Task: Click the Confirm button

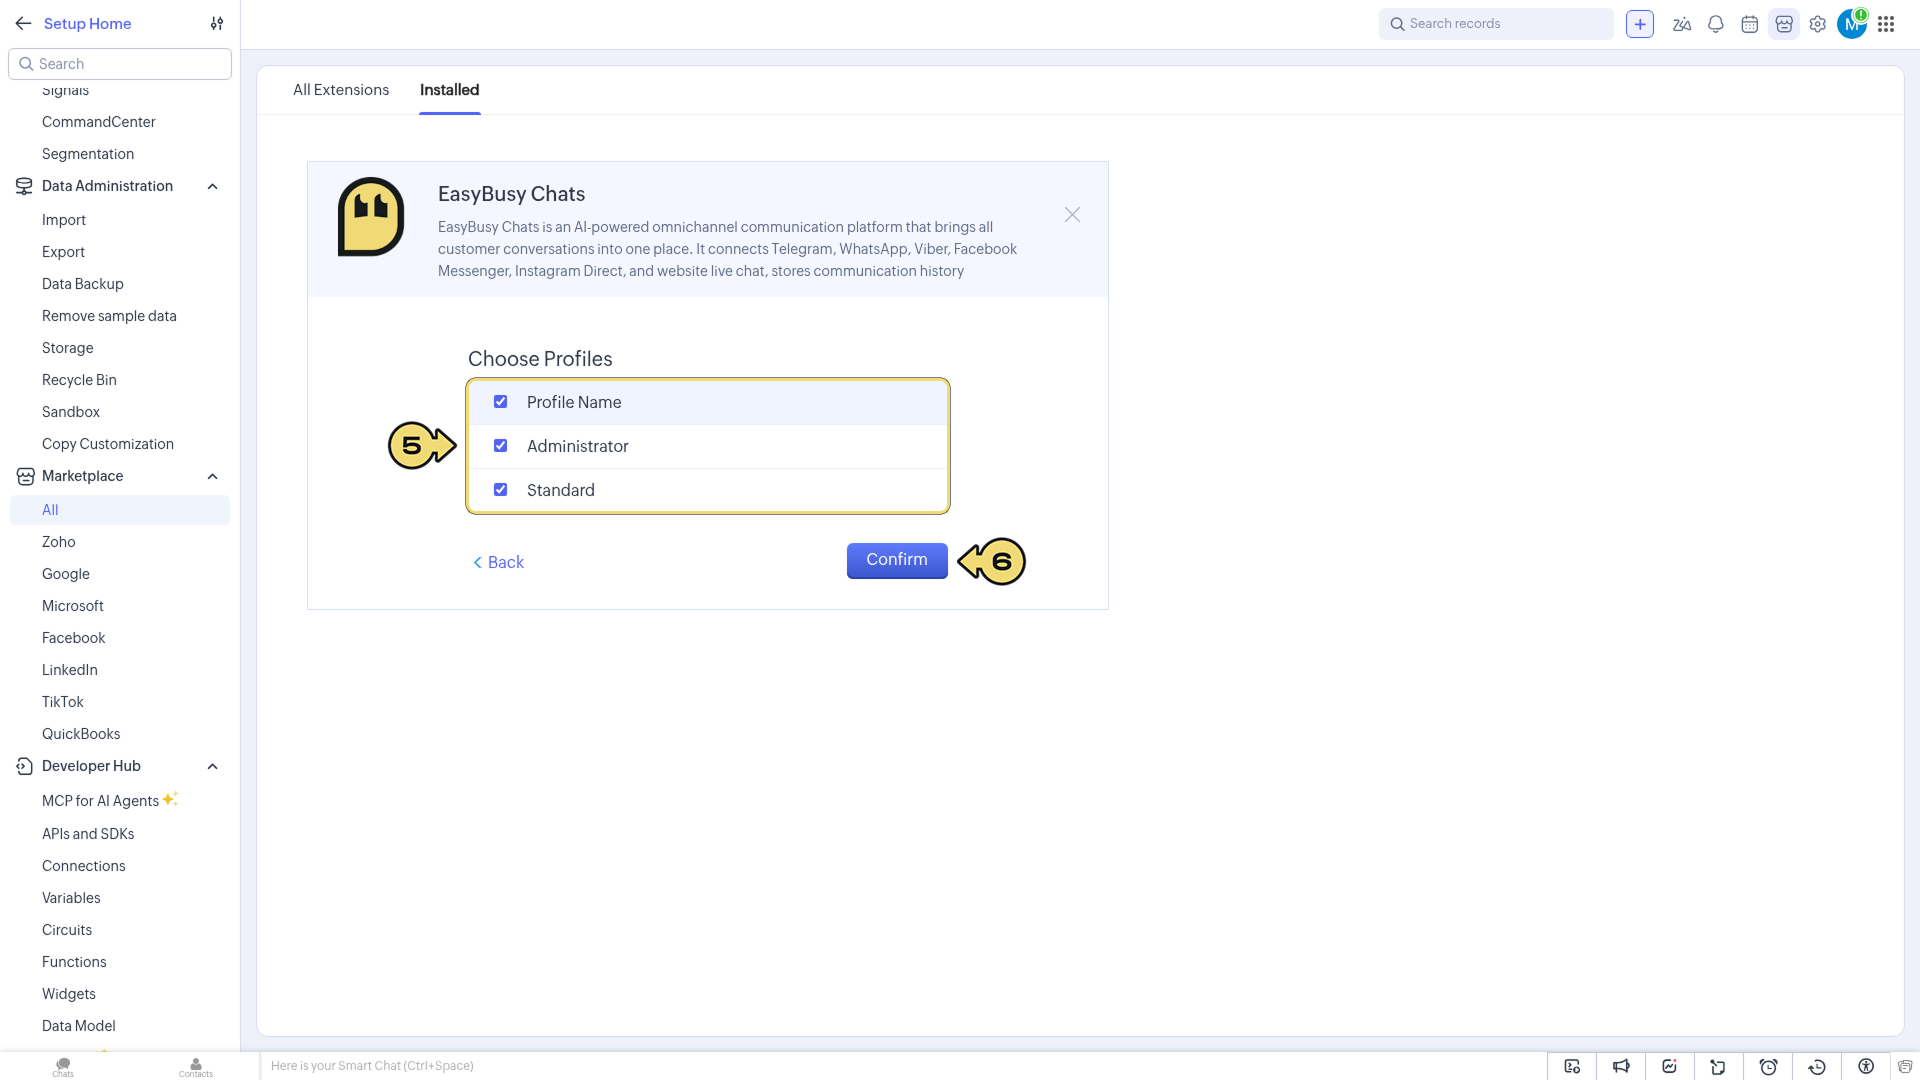Action: (x=897, y=560)
